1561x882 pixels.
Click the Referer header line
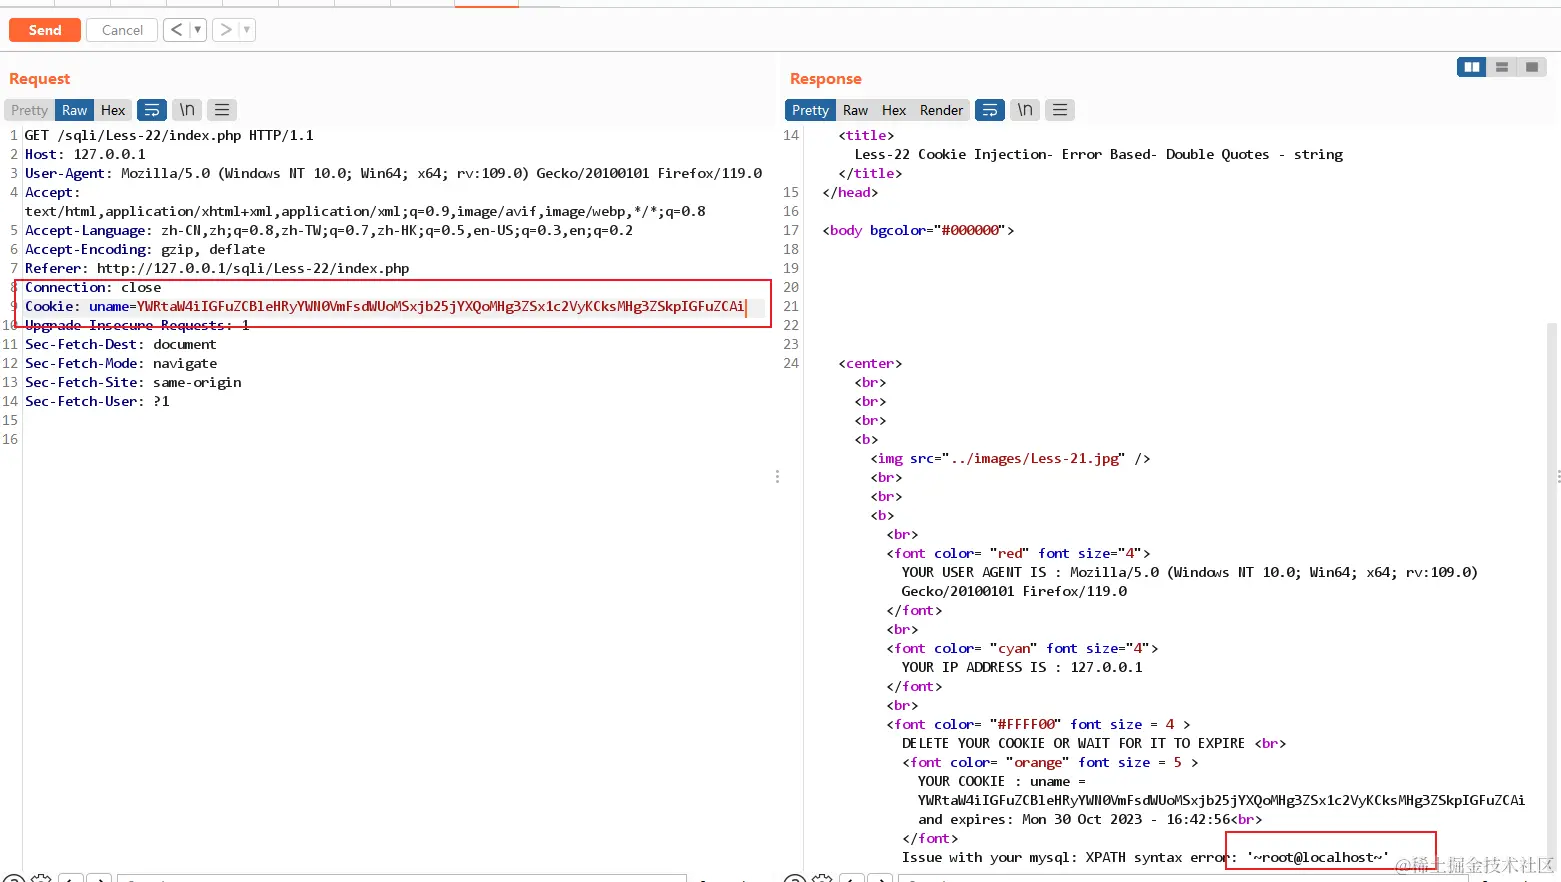point(217,268)
